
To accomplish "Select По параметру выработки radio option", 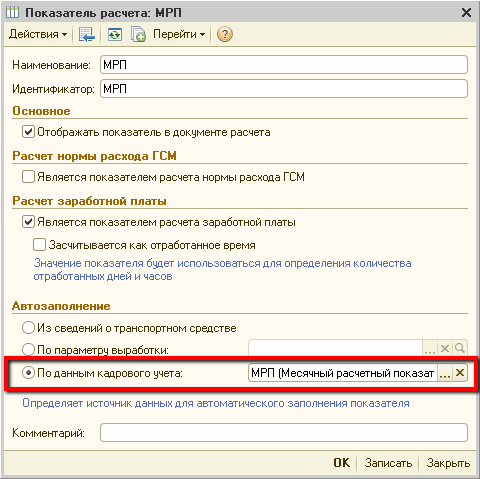I will pyautogui.click(x=28, y=350).
